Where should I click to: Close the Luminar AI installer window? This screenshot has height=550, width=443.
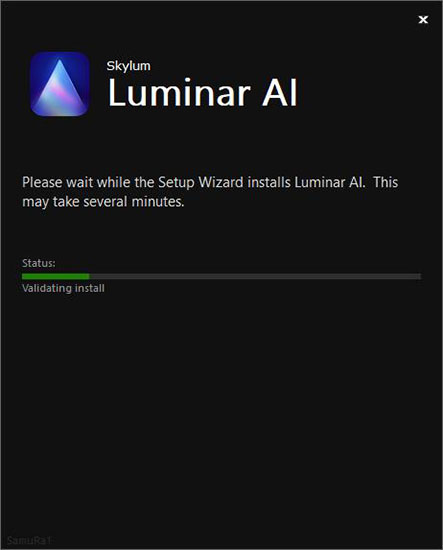coord(423,20)
